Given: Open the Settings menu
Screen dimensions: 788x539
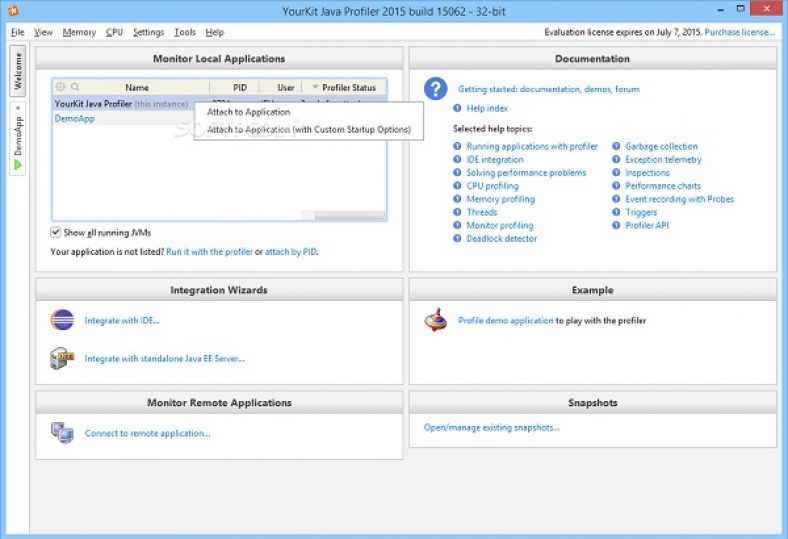Looking at the screenshot, I should 148,32.
